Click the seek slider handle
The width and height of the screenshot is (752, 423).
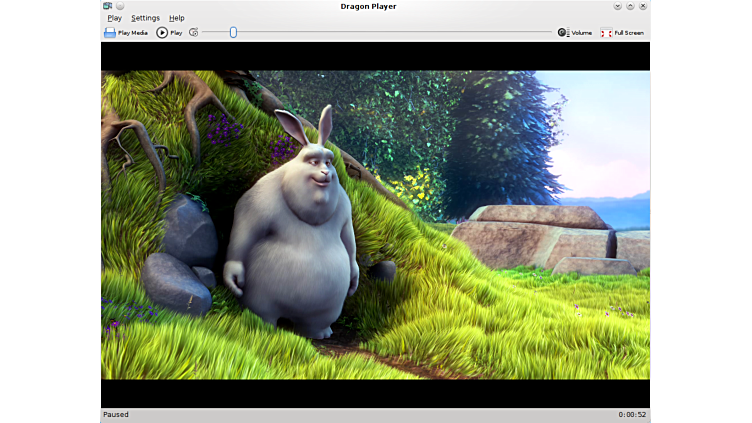(233, 32)
